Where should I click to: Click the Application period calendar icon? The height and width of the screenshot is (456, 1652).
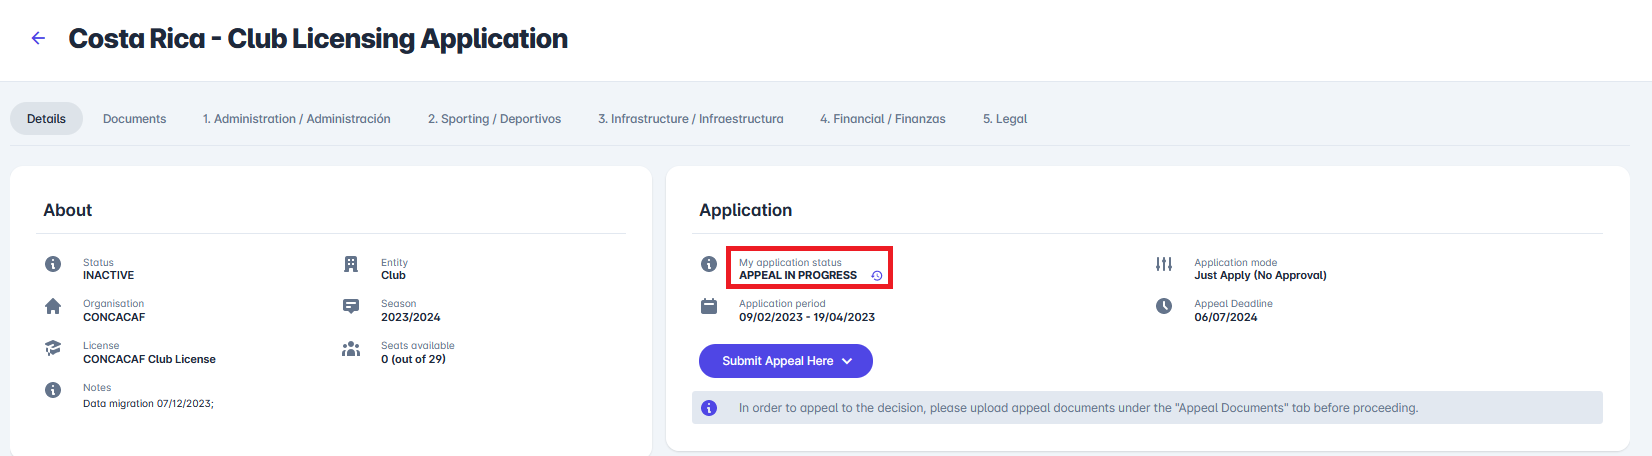(x=709, y=306)
